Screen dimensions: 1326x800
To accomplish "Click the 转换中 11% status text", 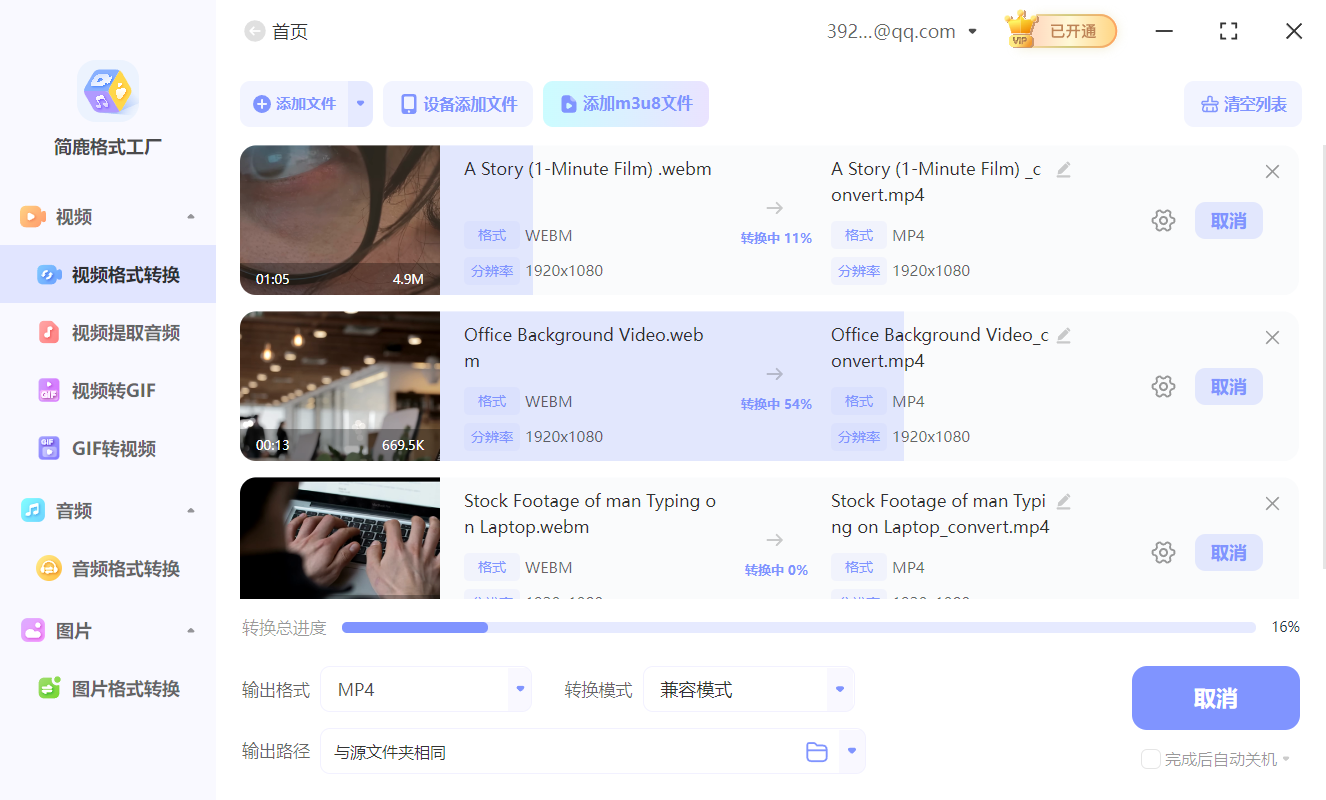I will point(776,238).
